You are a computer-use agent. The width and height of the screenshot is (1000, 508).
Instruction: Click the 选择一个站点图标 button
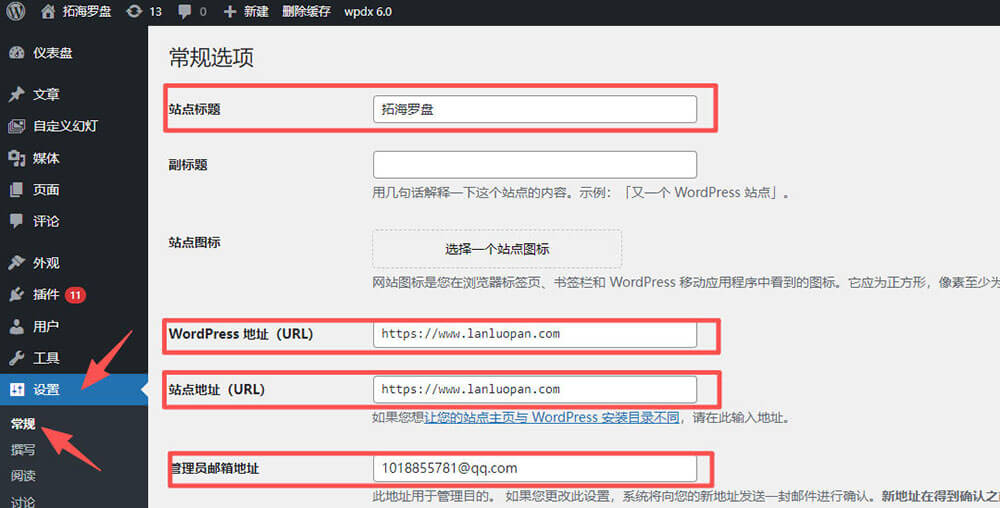497,249
